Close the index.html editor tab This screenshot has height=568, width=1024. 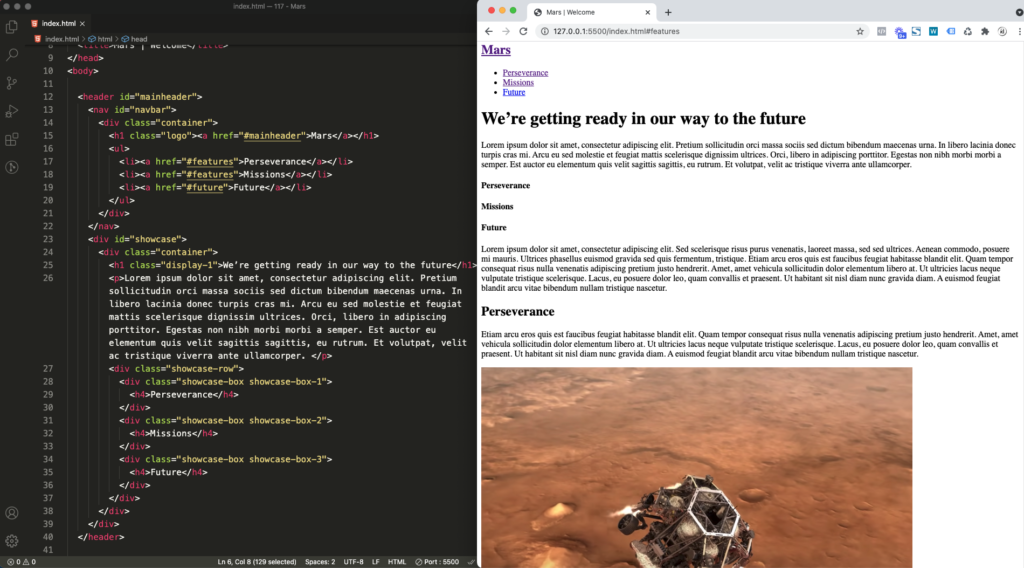pos(82,24)
